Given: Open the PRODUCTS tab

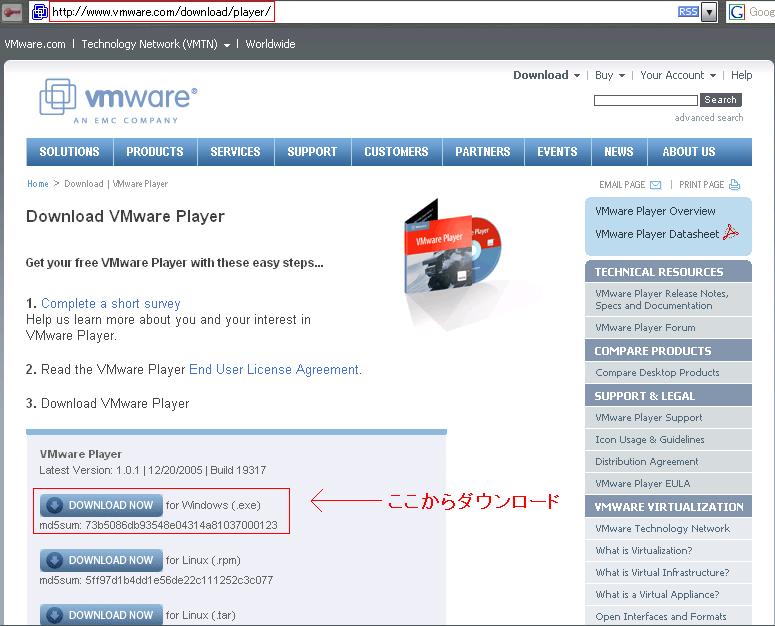Looking at the screenshot, I should (x=155, y=152).
